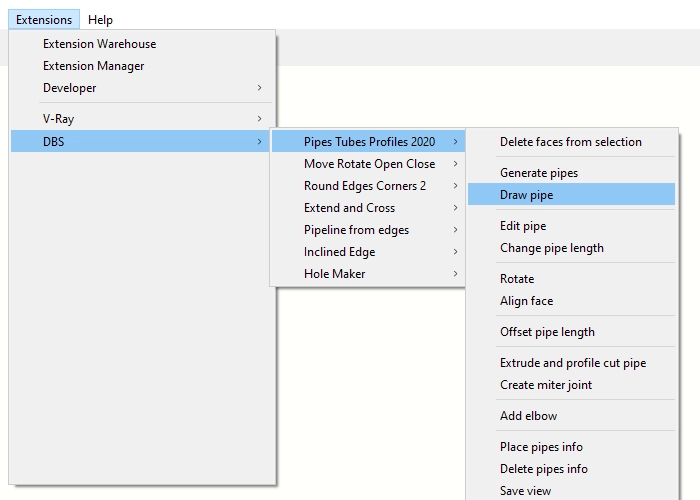Open the Extensions menu
The height and width of the screenshot is (500, 700).
click(x=44, y=20)
